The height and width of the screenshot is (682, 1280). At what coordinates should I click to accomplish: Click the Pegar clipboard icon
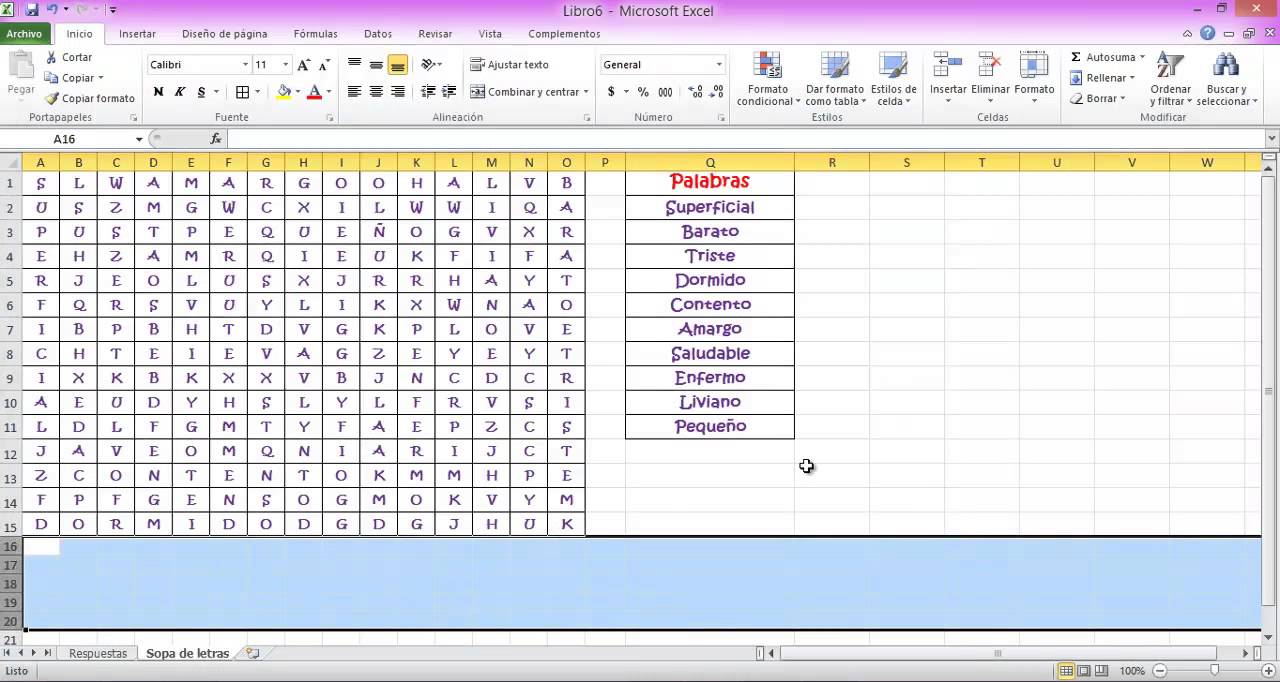(21, 65)
